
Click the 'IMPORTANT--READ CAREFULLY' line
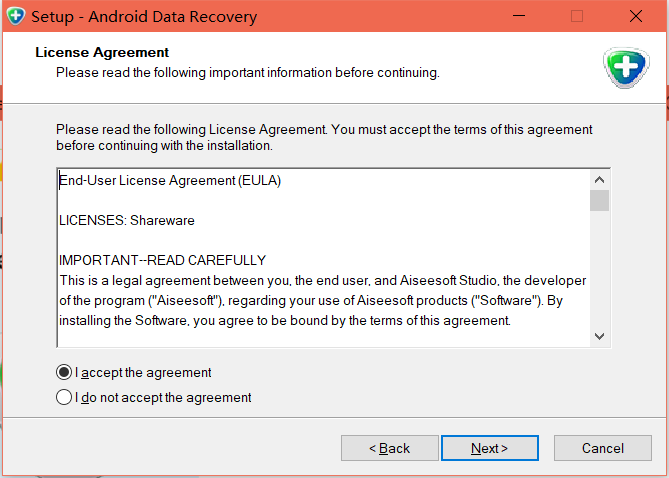(x=163, y=260)
